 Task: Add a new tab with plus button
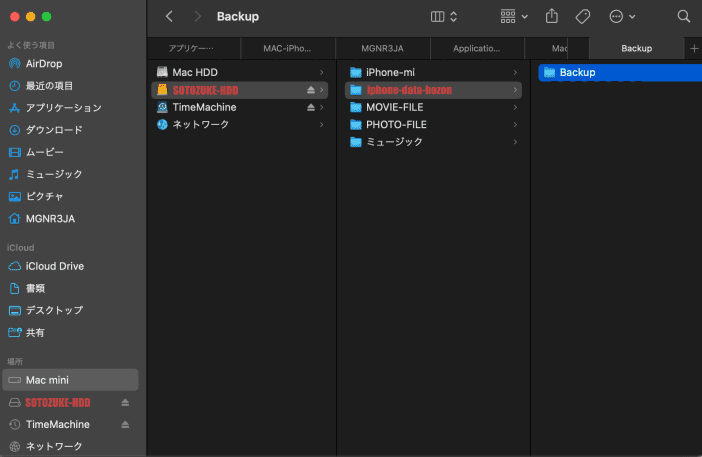[694, 48]
